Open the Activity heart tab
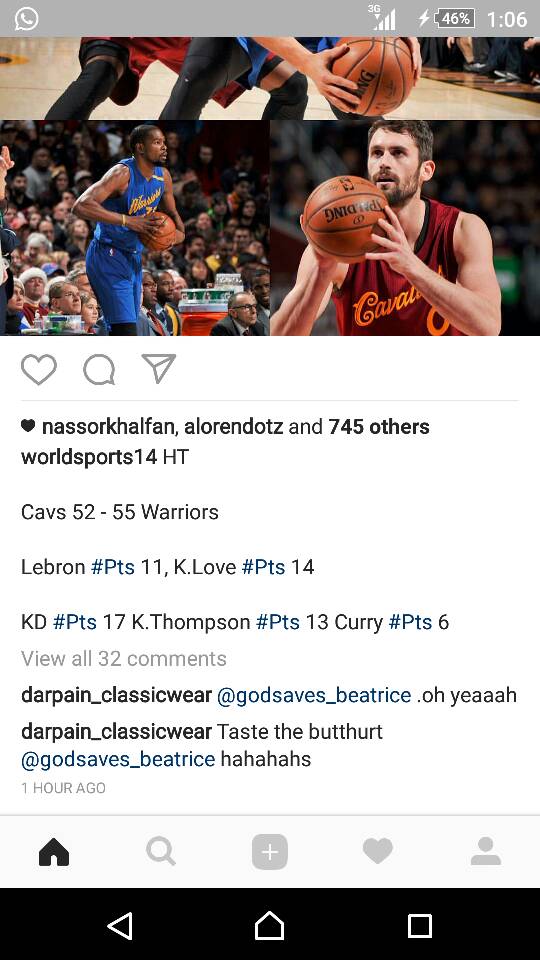 [378, 852]
